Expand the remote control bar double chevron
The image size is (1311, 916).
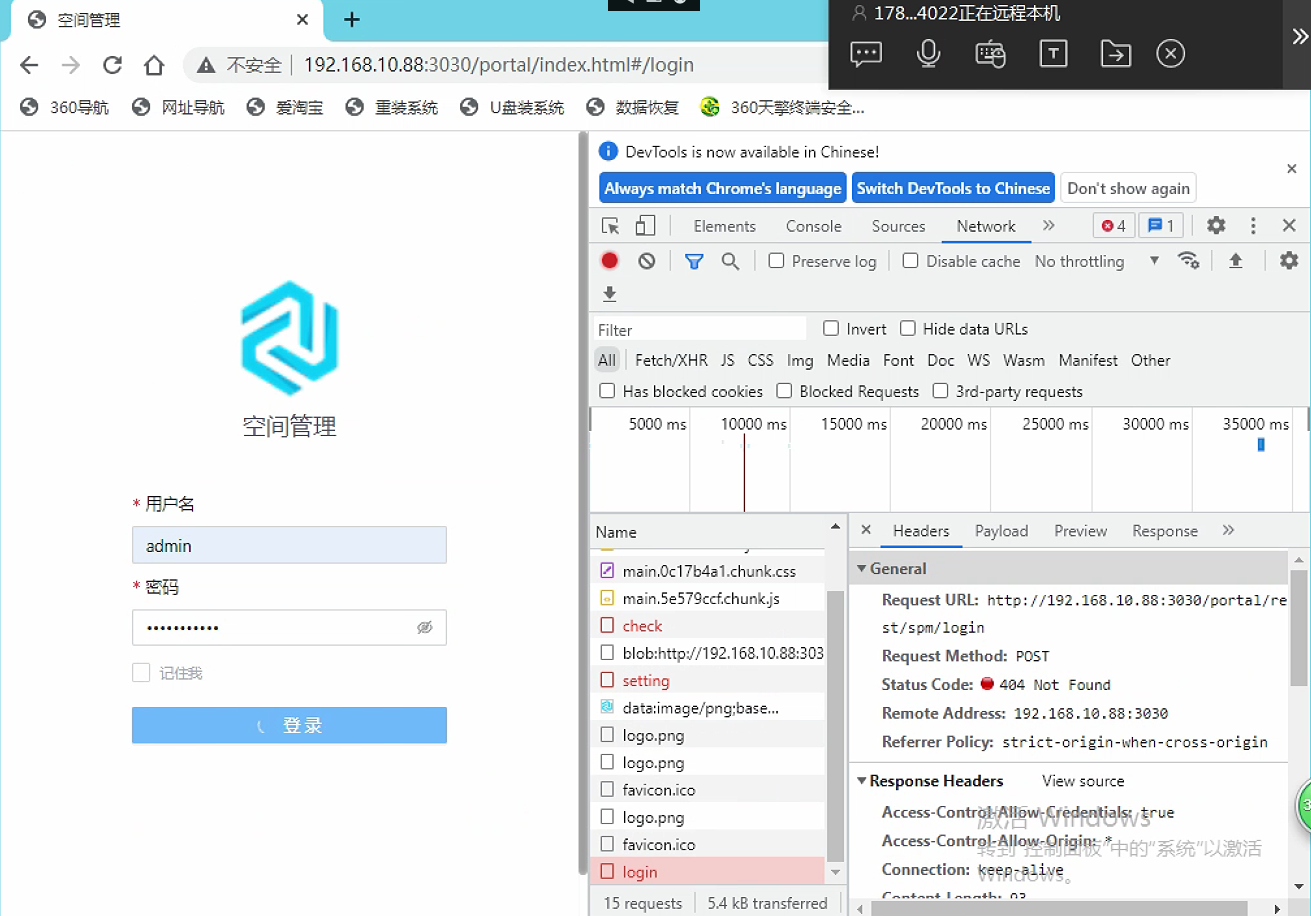point(1300,37)
